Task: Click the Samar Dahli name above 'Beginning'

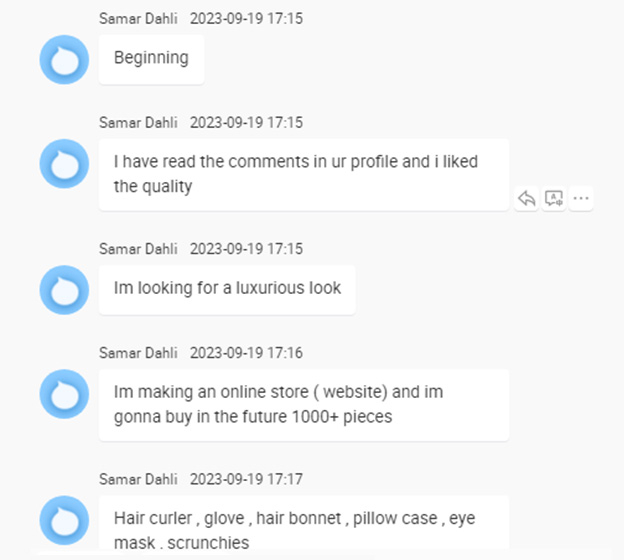Action: (x=138, y=19)
